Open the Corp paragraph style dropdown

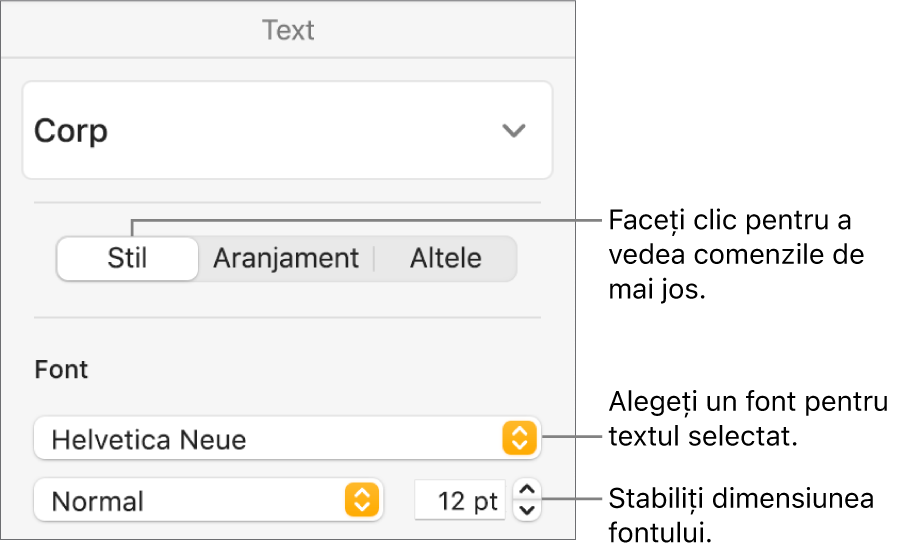coord(287,131)
